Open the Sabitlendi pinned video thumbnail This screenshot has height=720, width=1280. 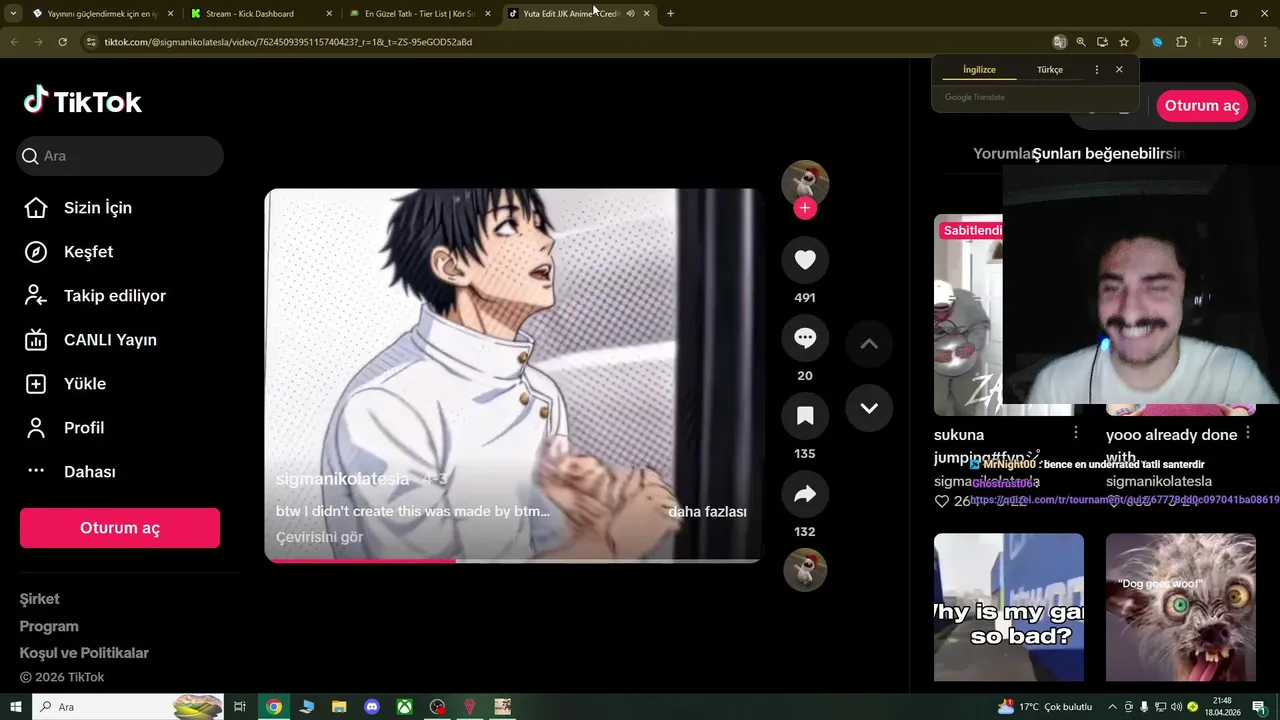pyautogui.click(x=968, y=315)
